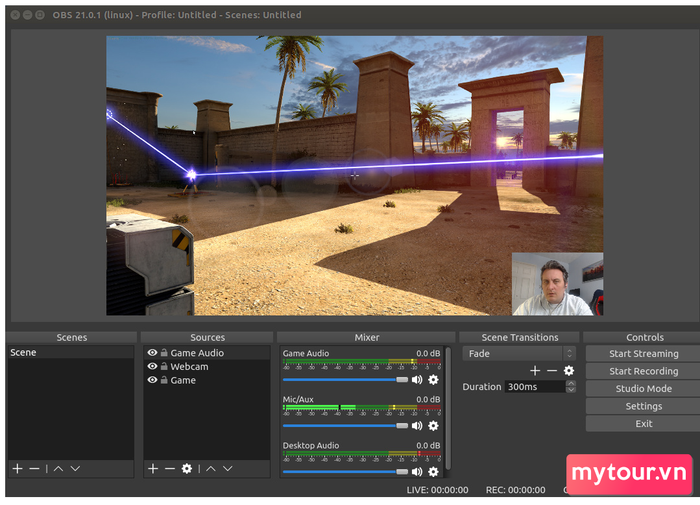
Task: Click the Desktop Audio 0.0 dB level readout
Action: [x=428, y=445]
